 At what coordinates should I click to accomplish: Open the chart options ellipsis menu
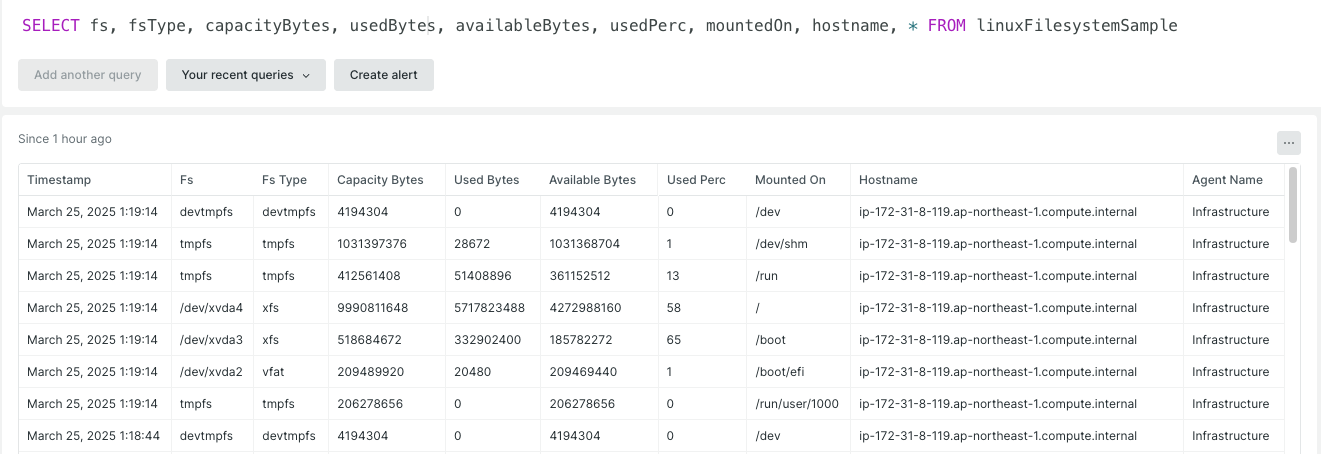pyautogui.click(x=1288, y=143)
